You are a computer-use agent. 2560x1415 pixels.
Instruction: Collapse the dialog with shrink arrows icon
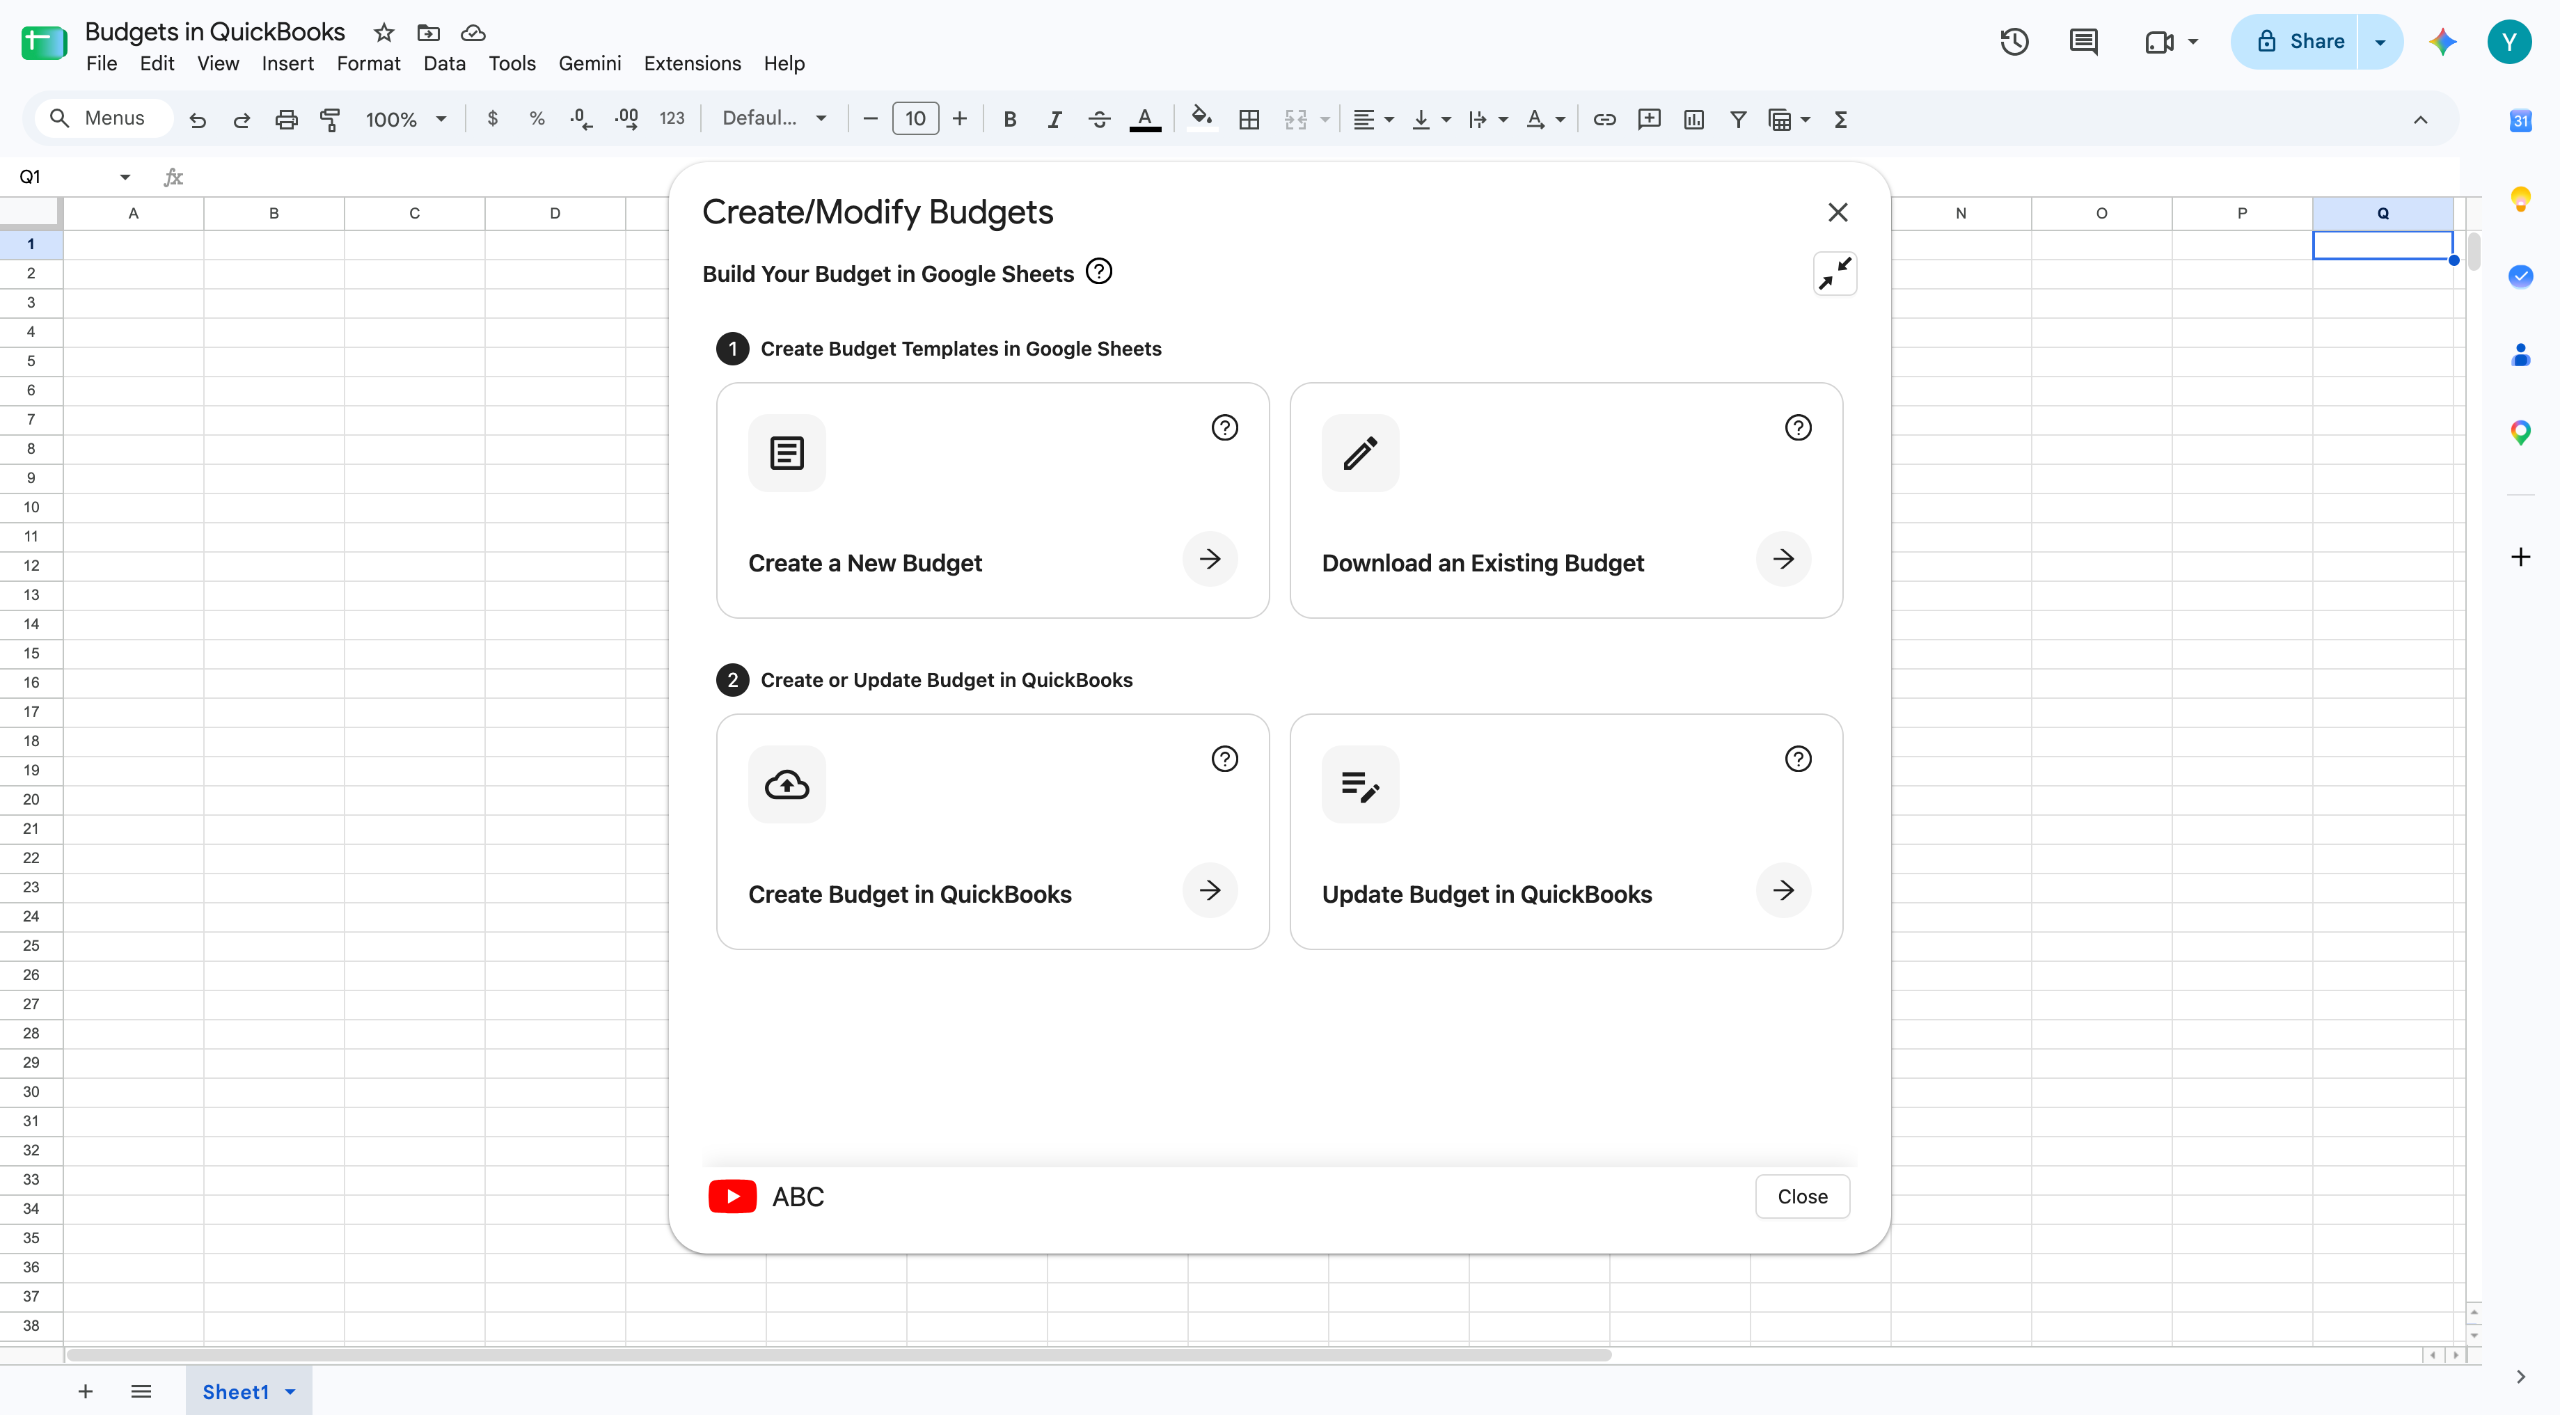pyautogui.click(x=1835, y=274)
